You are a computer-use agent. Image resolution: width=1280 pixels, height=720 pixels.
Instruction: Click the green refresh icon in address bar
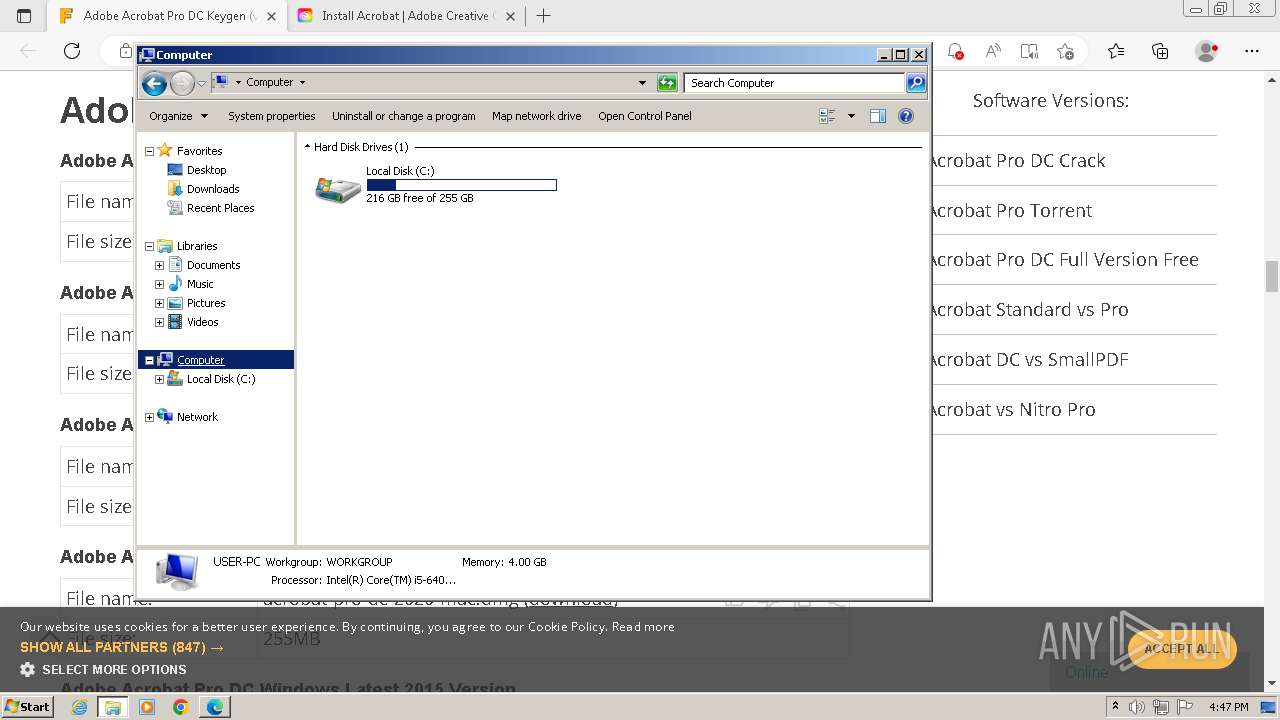click(667, 83)
